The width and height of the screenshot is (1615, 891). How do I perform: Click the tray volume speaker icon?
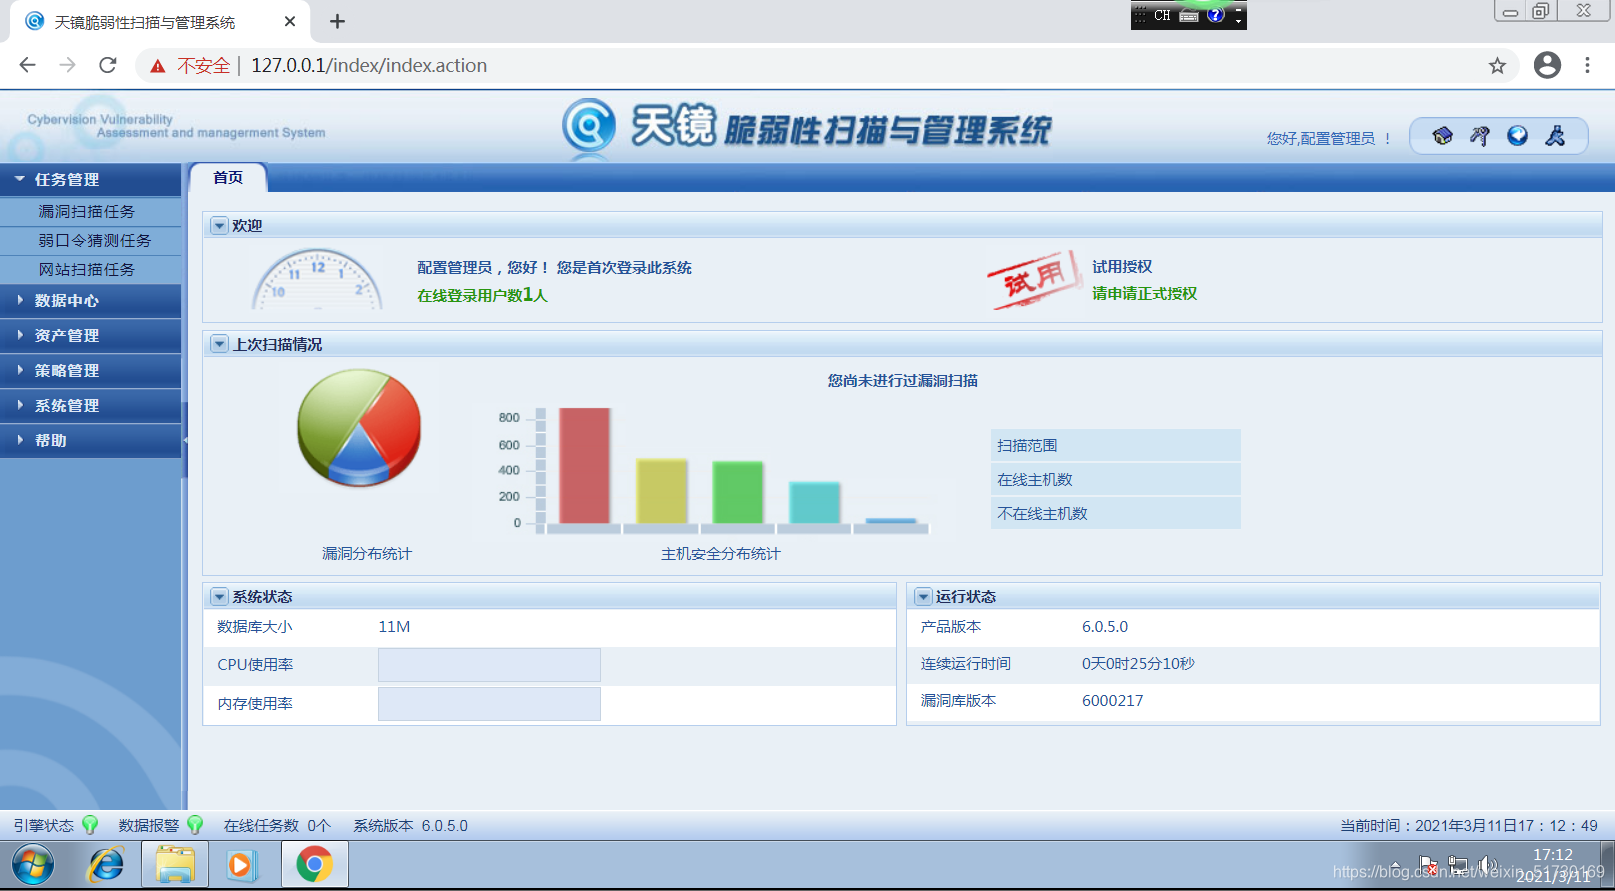[x=1488, y=865]
